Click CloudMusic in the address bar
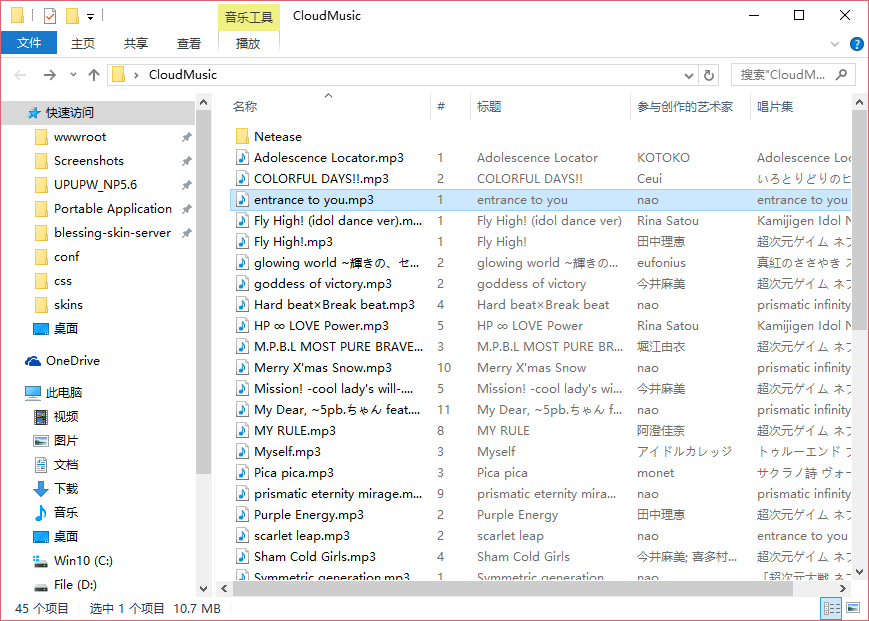 click(182, 75)
